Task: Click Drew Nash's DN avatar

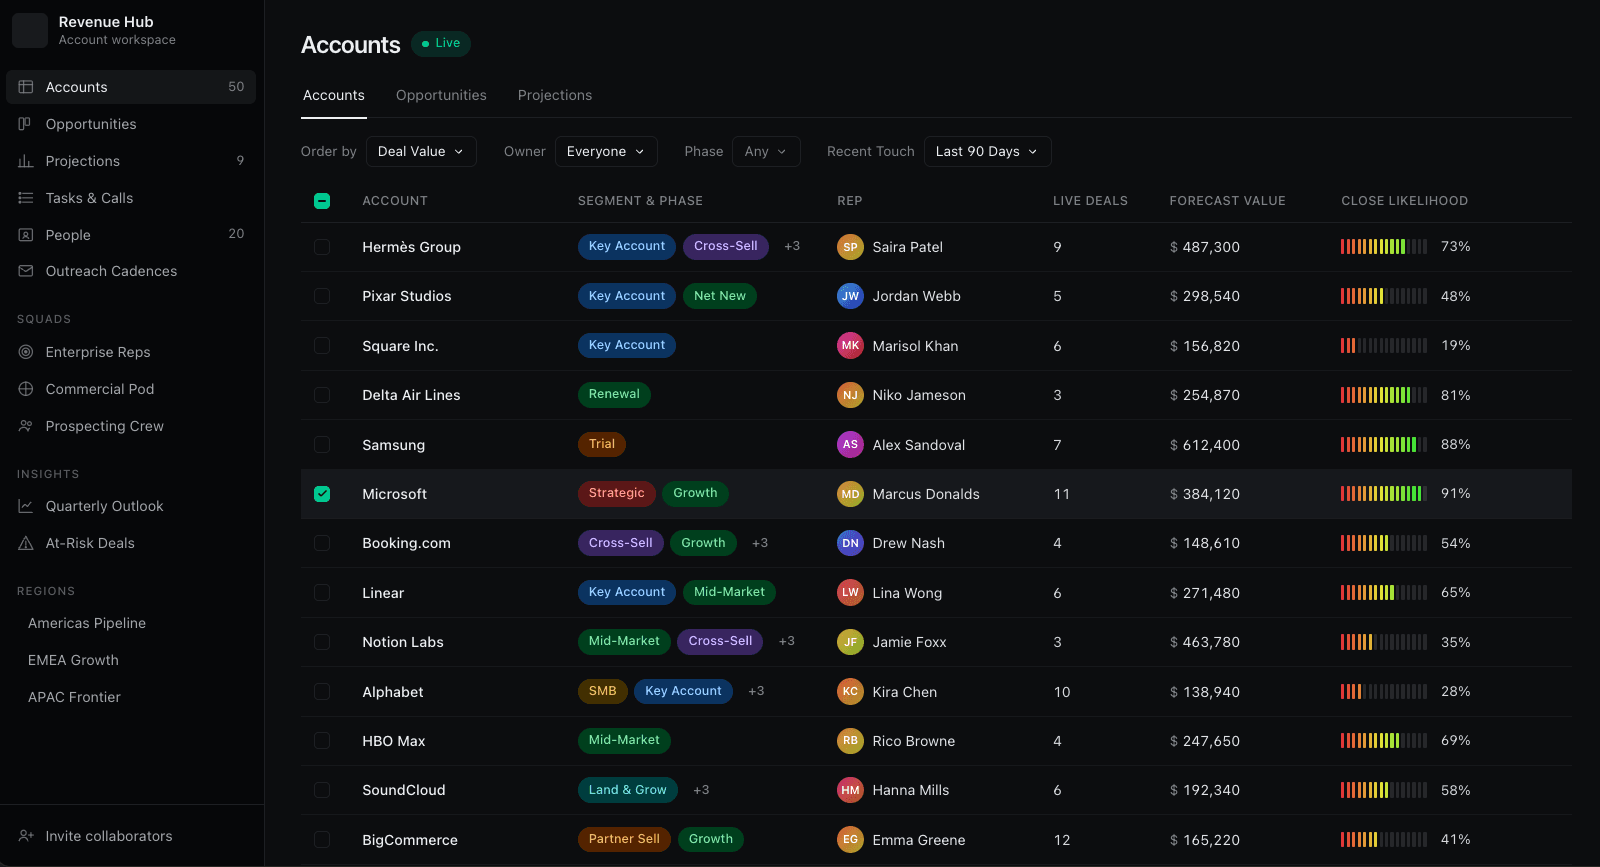Action: (850, 543)
